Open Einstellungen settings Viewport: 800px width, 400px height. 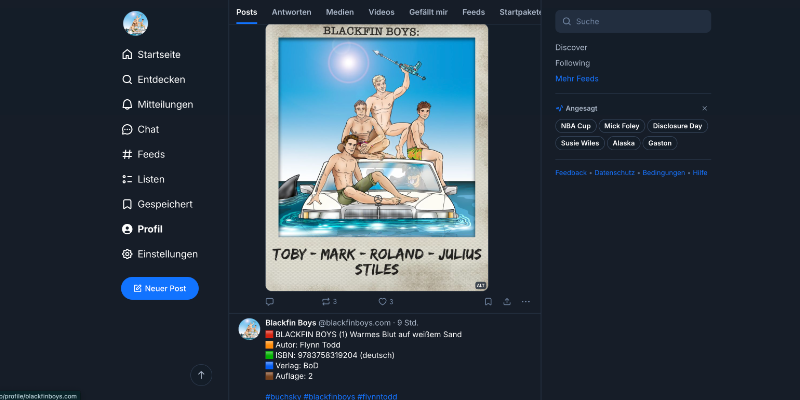coord(167,254)
